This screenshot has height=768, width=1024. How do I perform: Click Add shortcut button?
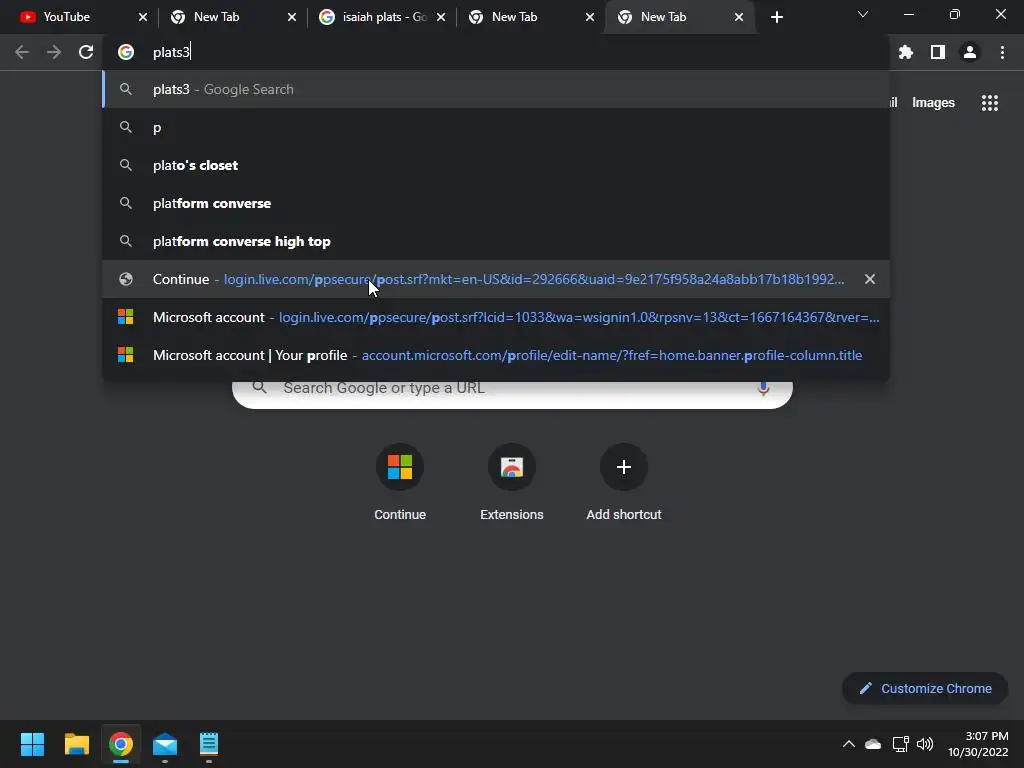click(x=624, y=482)
